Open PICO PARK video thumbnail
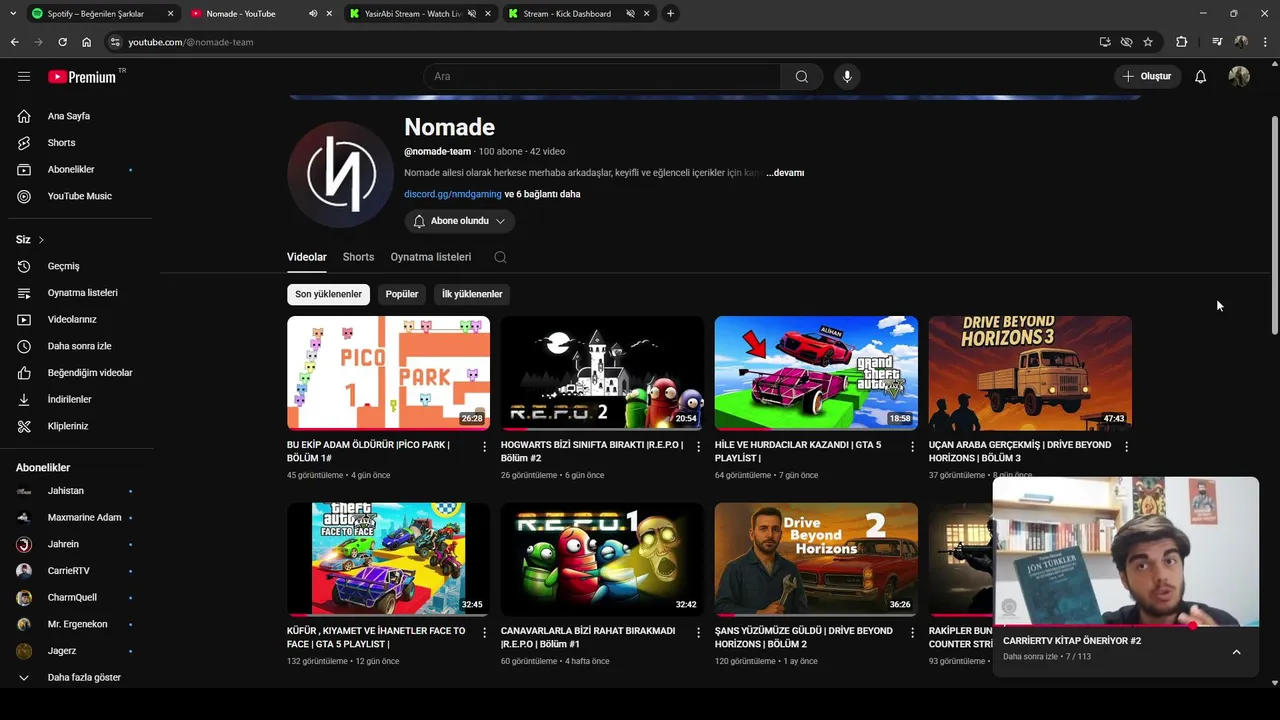Image resolution: width=1280 pixels, height=720 pixels. (388, 373)
